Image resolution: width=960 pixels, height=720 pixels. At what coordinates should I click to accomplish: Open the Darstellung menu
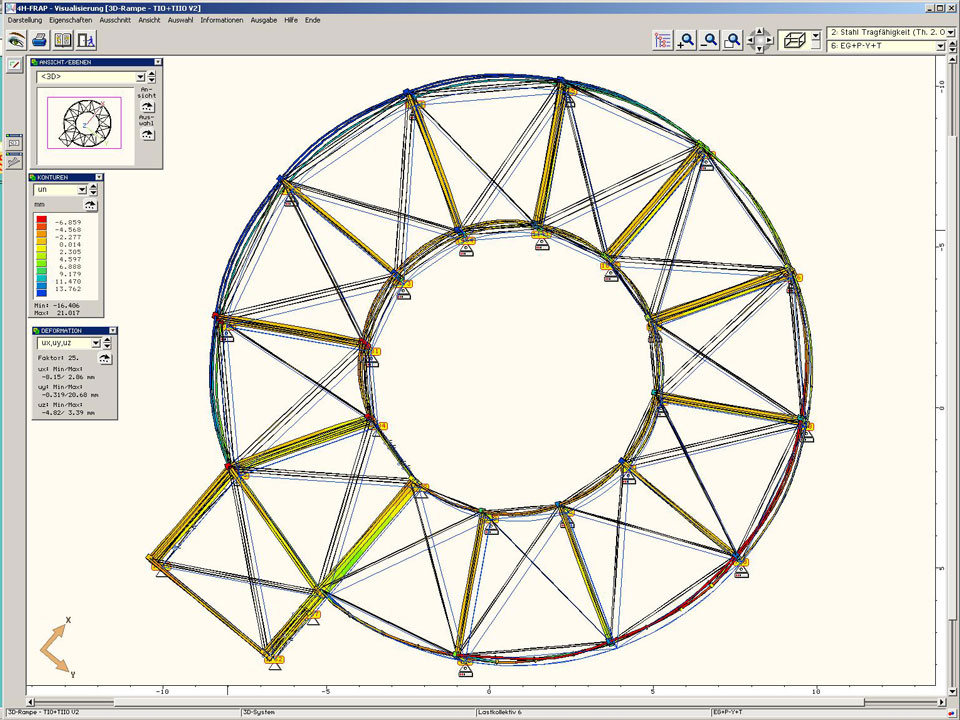point(25,20)
